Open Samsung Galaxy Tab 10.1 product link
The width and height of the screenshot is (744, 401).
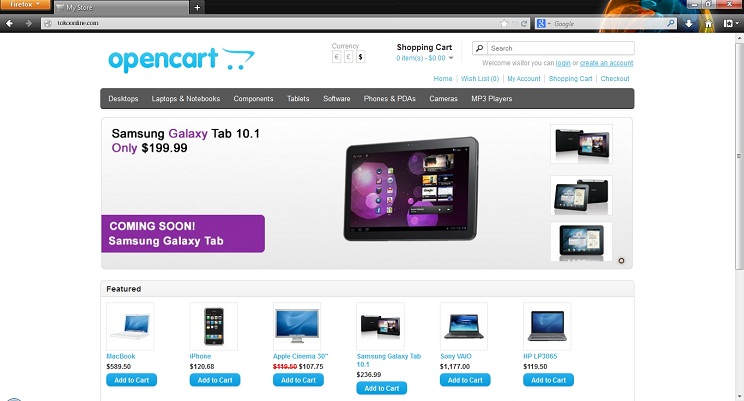389,360
